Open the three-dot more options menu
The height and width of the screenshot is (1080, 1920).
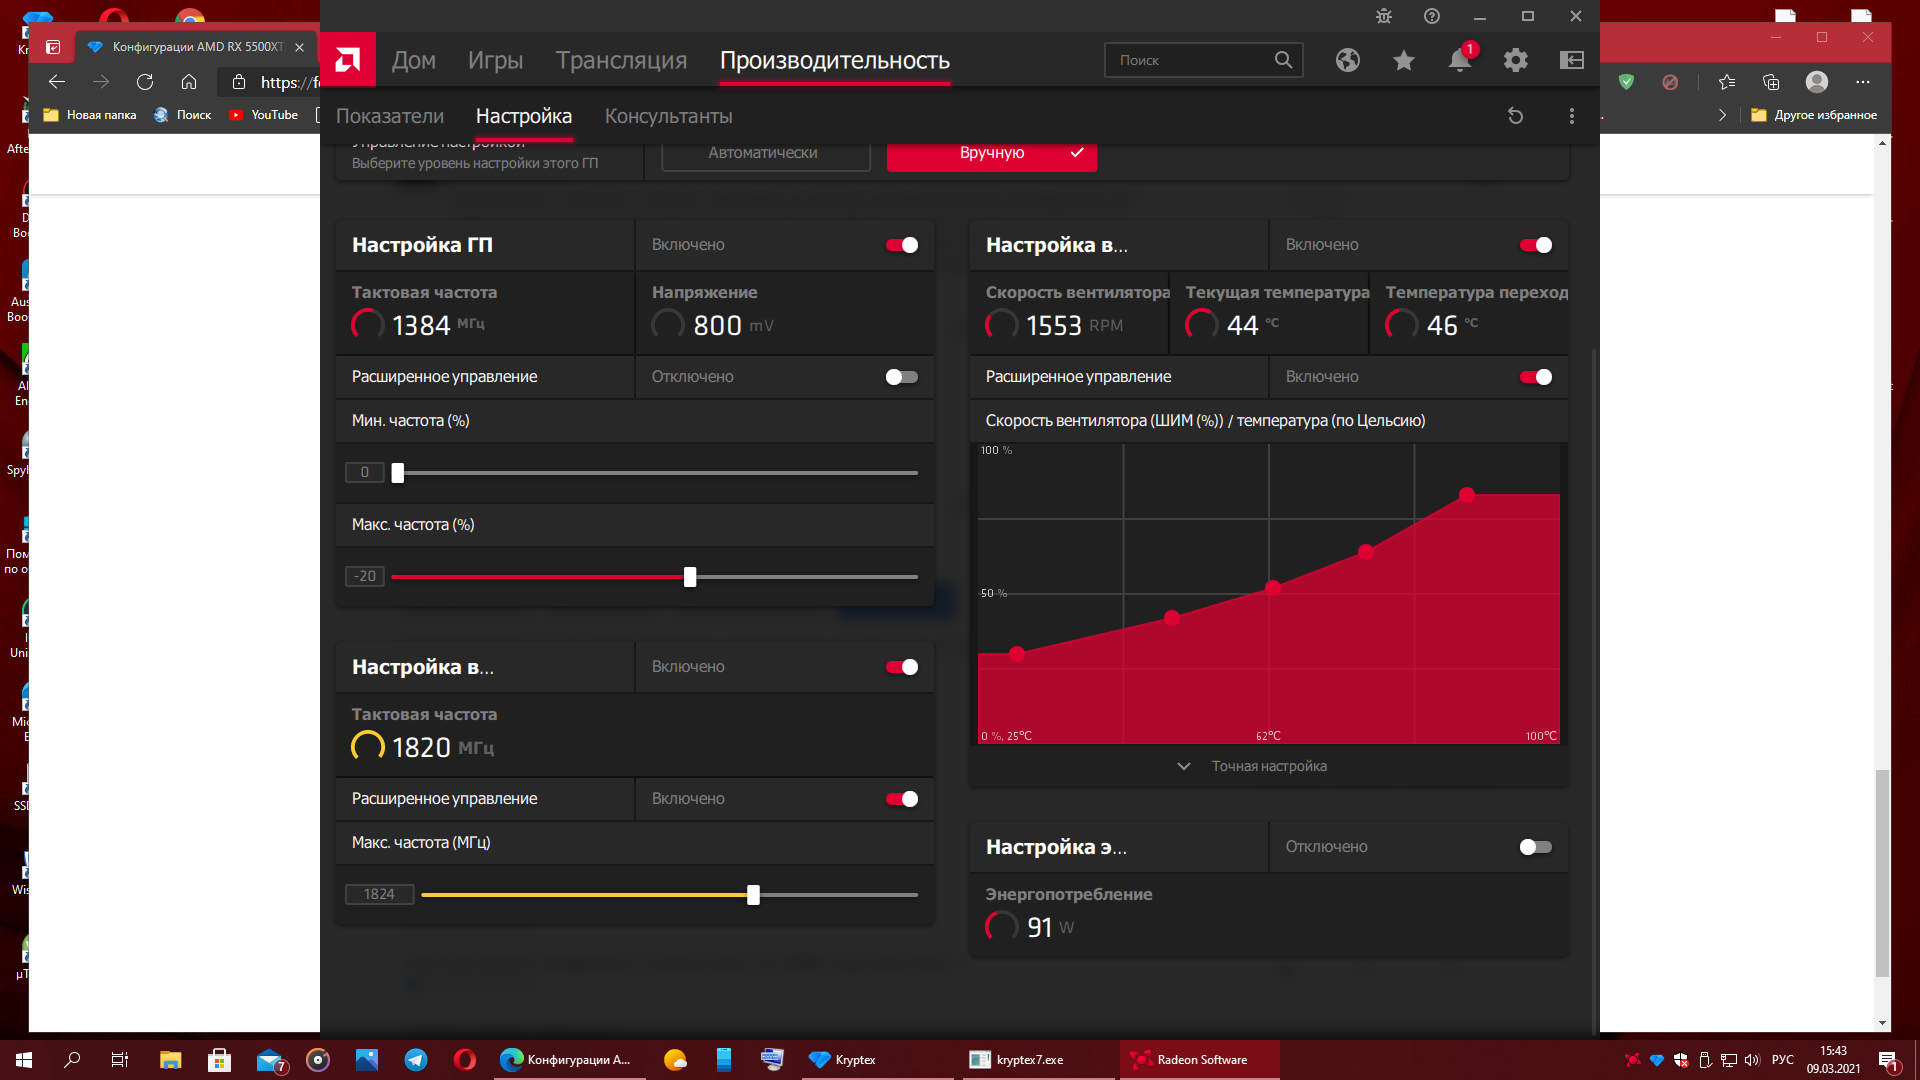pos(1572,116)
